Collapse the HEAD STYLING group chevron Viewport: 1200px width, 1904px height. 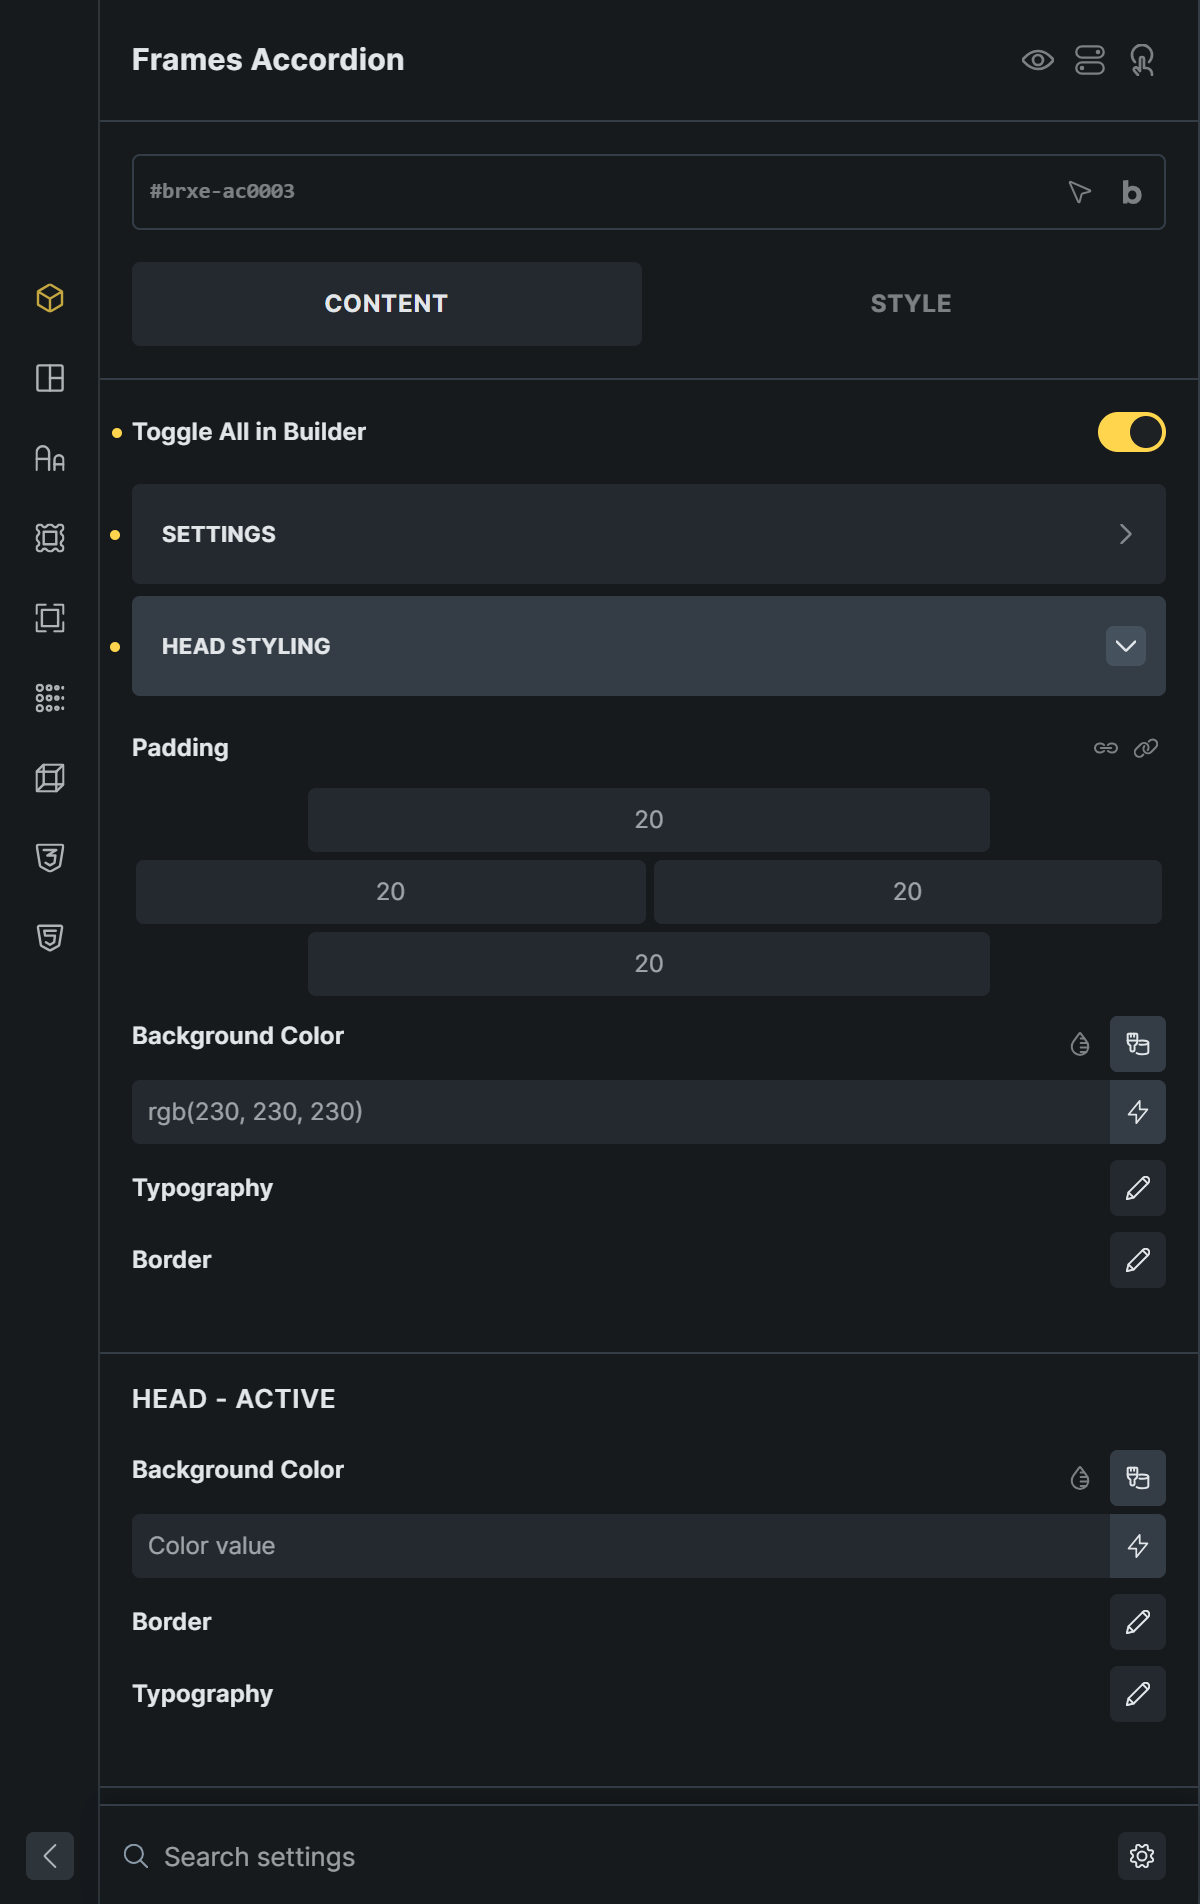[1126, 646]
